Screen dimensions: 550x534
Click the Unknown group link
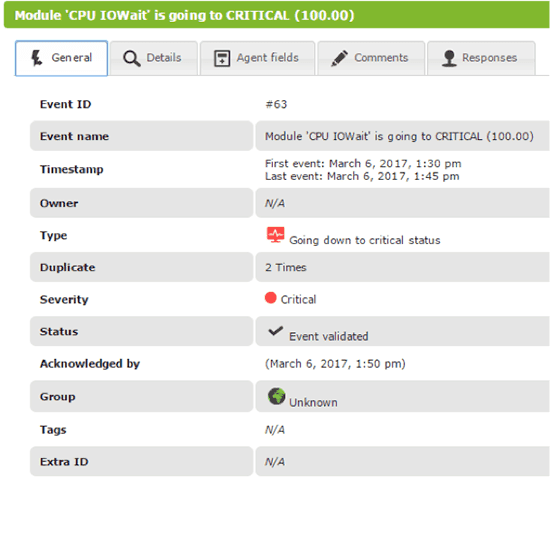[313, 402]
